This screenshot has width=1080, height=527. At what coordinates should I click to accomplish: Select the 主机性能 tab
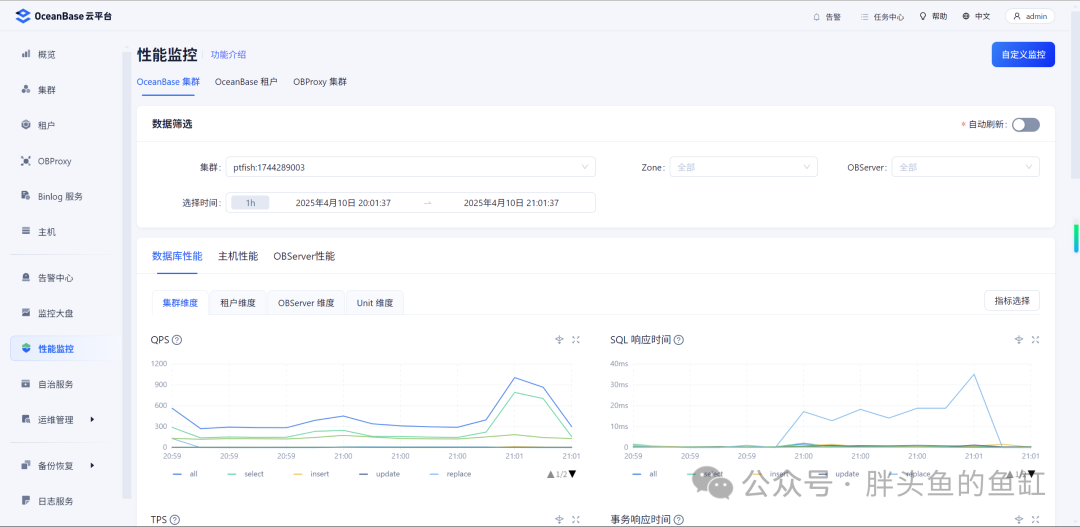coord(238,256)
